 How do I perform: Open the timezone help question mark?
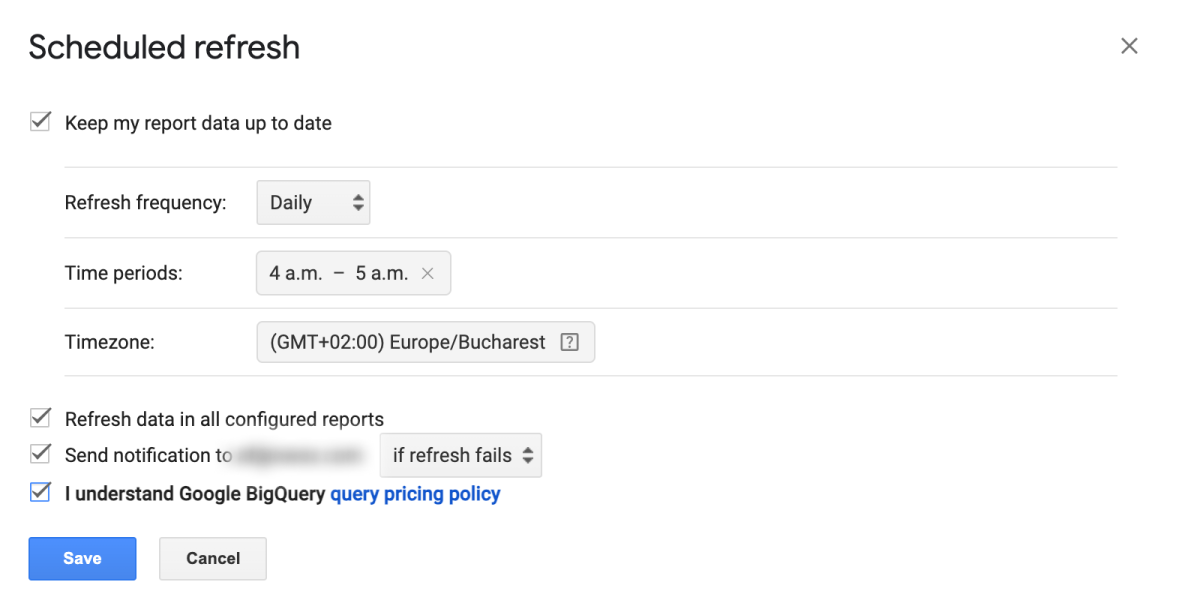[569, 343]
